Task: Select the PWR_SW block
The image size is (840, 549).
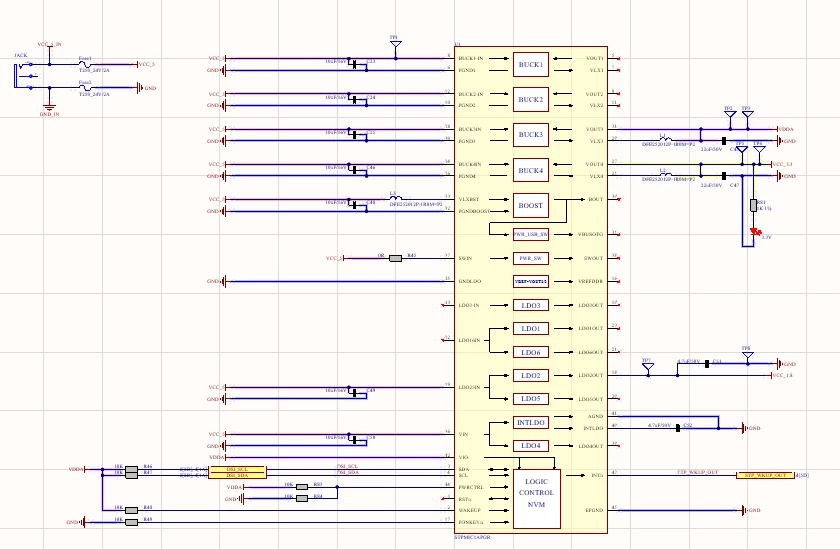Action: [530, 258]
